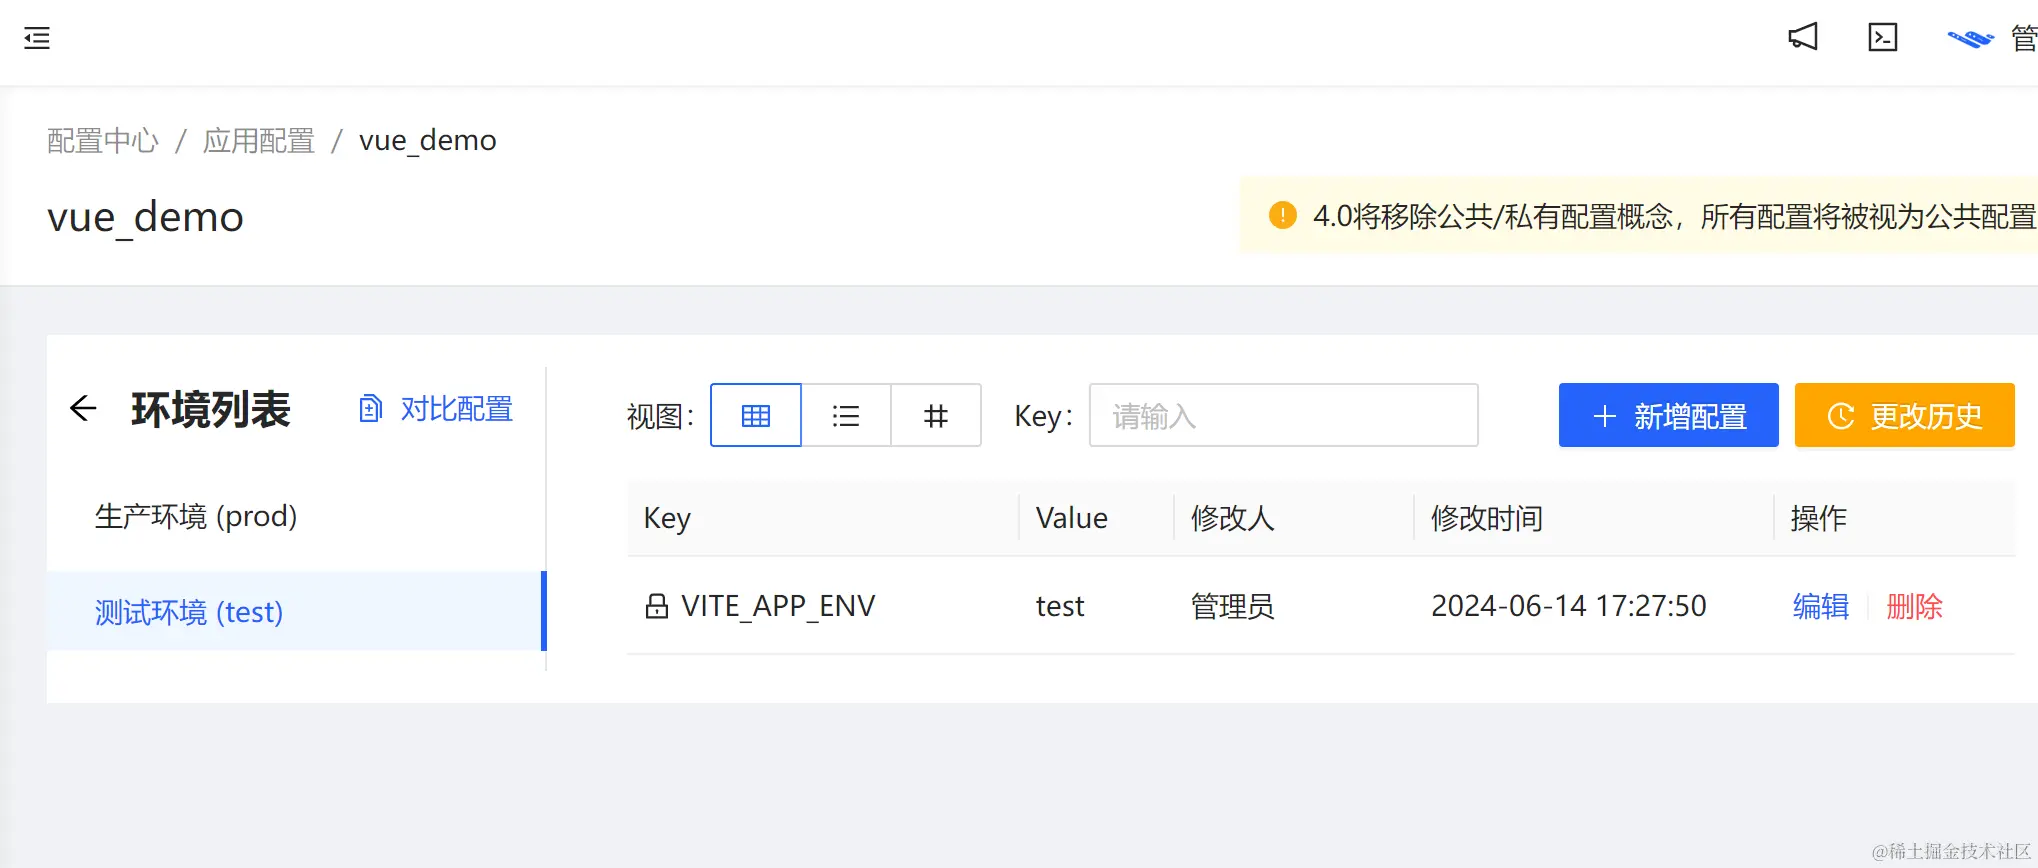Navigate to 配置中心 breadcrumb
Screen dimensions: 2038x868
pyautogui.click(x=103, y=140)
